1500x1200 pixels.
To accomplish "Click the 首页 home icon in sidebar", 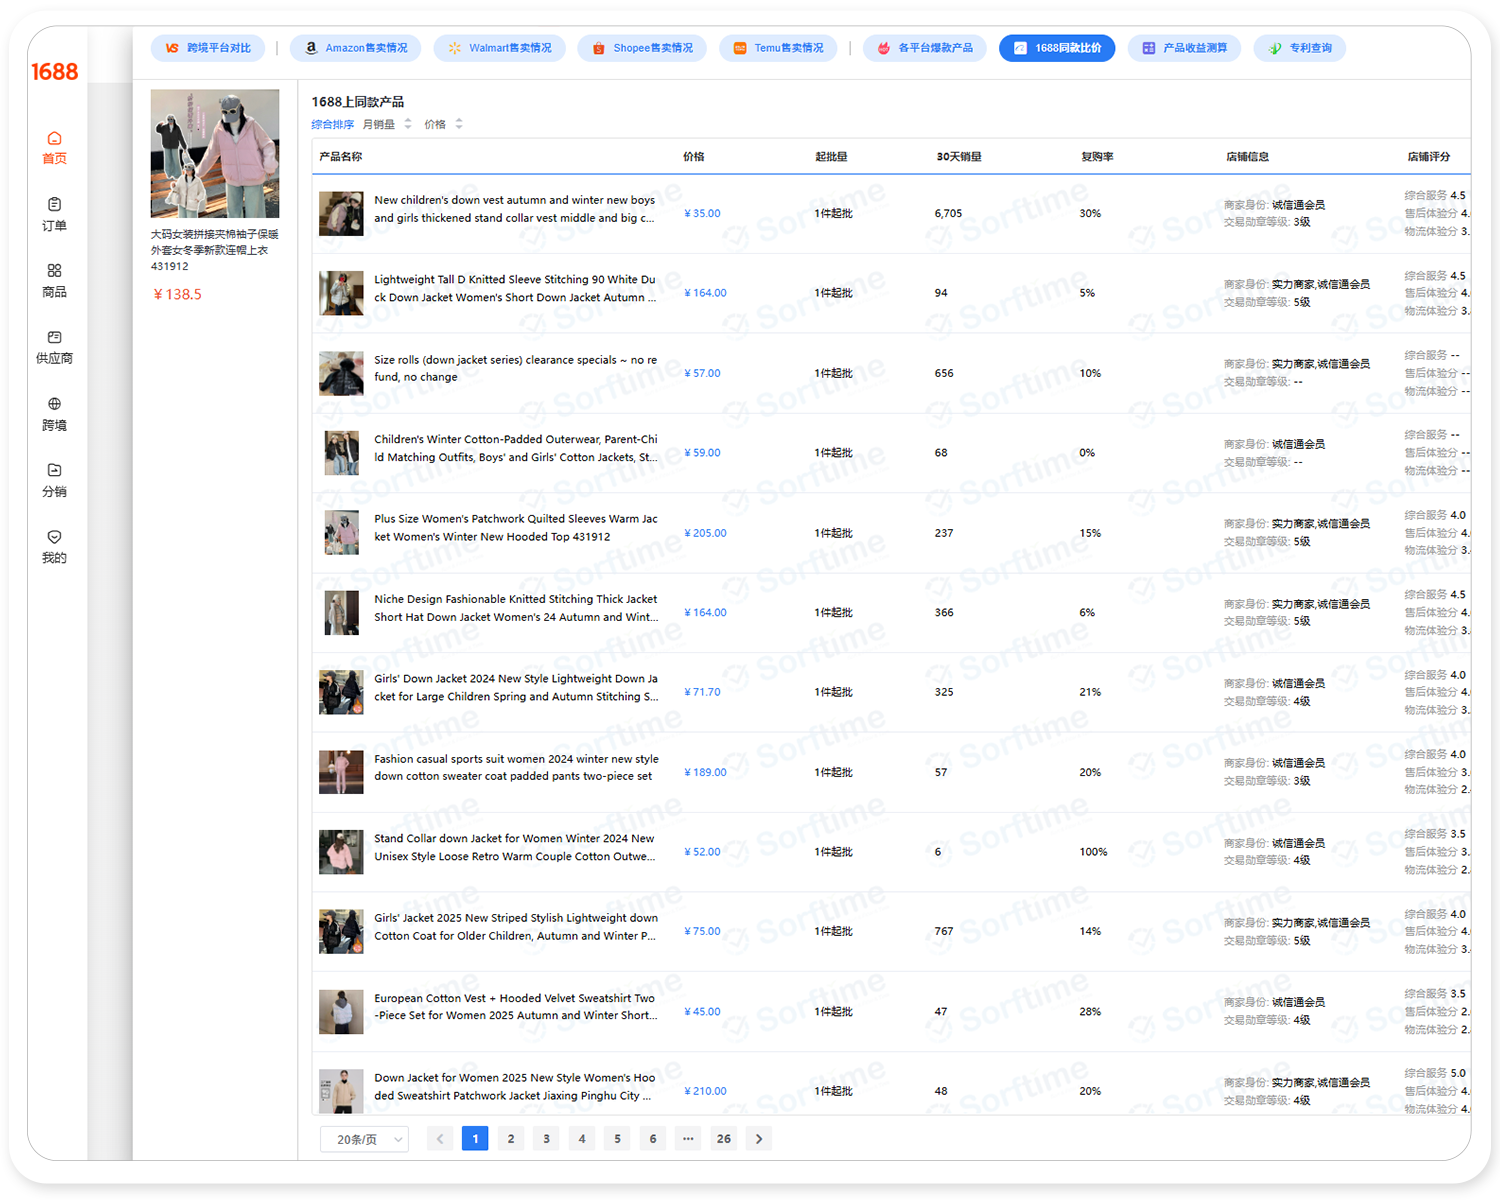I will [x=54, y=139].
